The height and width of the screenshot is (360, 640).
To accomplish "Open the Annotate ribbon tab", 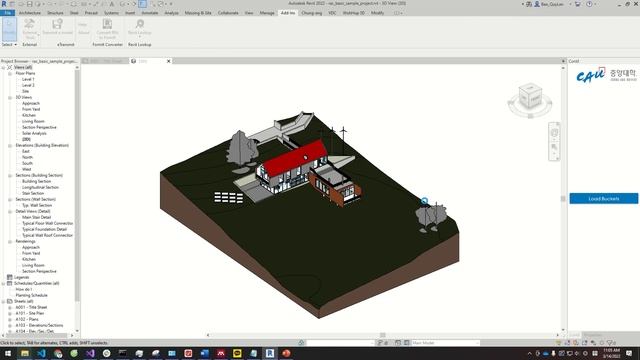I will 150,13.
